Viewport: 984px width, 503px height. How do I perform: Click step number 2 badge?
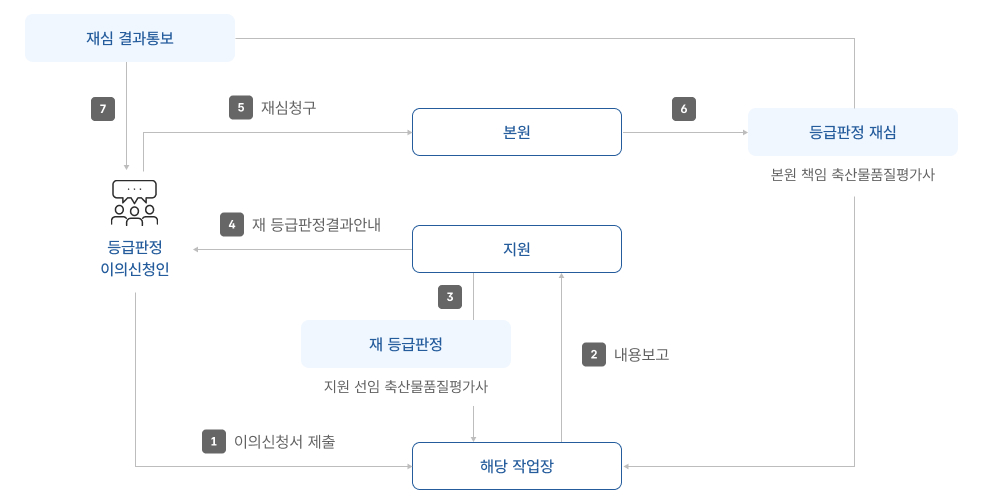tap(594, 354)
